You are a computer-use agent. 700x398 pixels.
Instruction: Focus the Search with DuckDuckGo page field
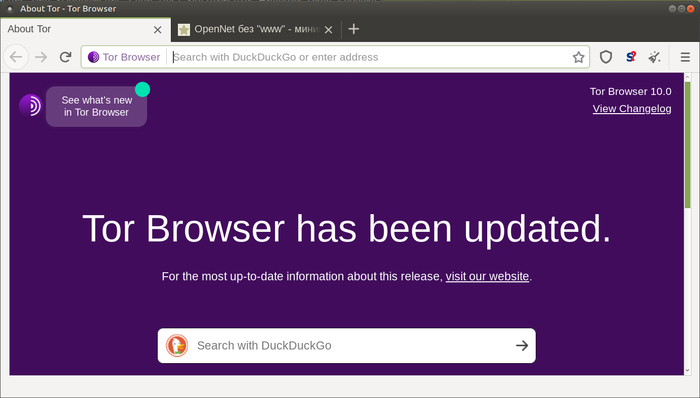pyautogui.click(x=346, y=346)
